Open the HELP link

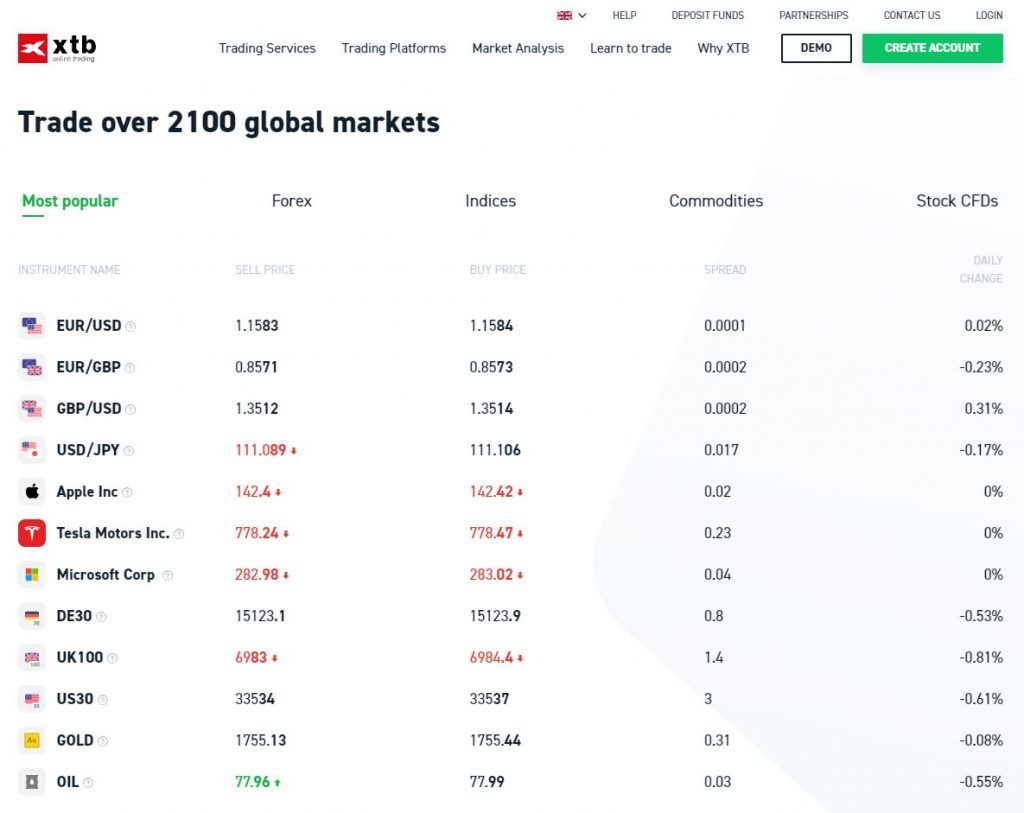tap(624, 15)
